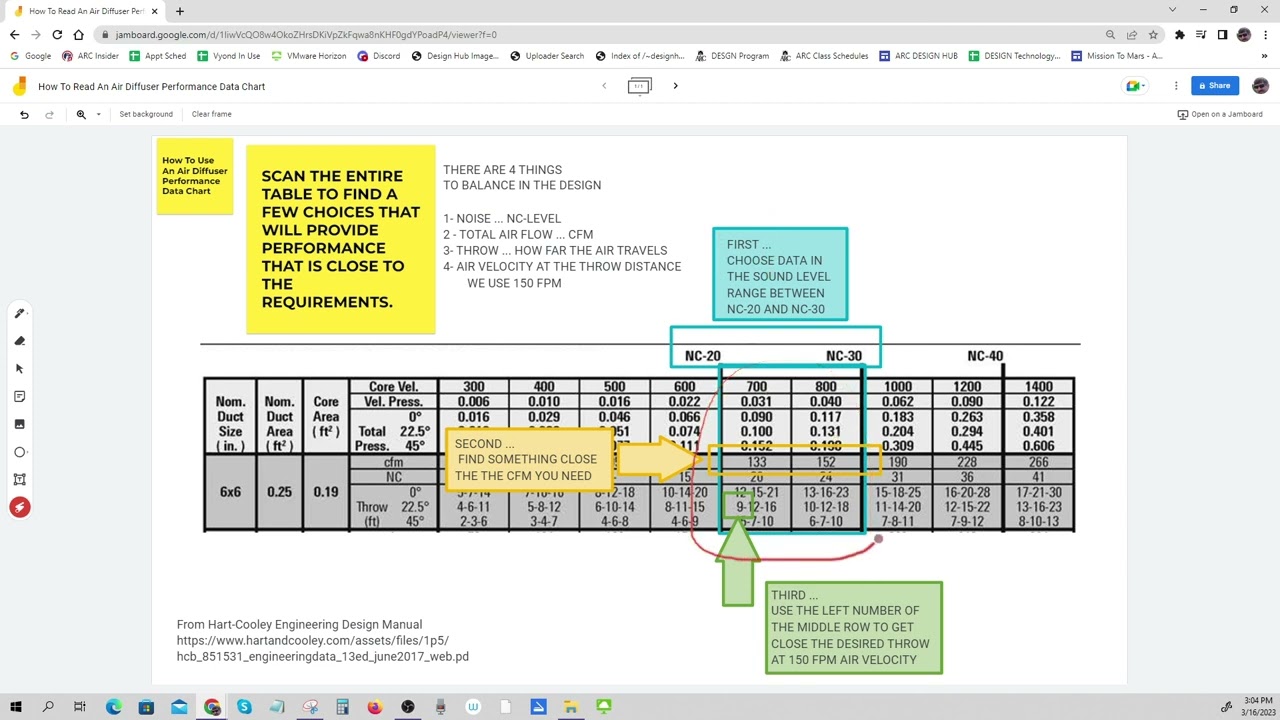Activate the Laser pointer tool

[19, 507]
